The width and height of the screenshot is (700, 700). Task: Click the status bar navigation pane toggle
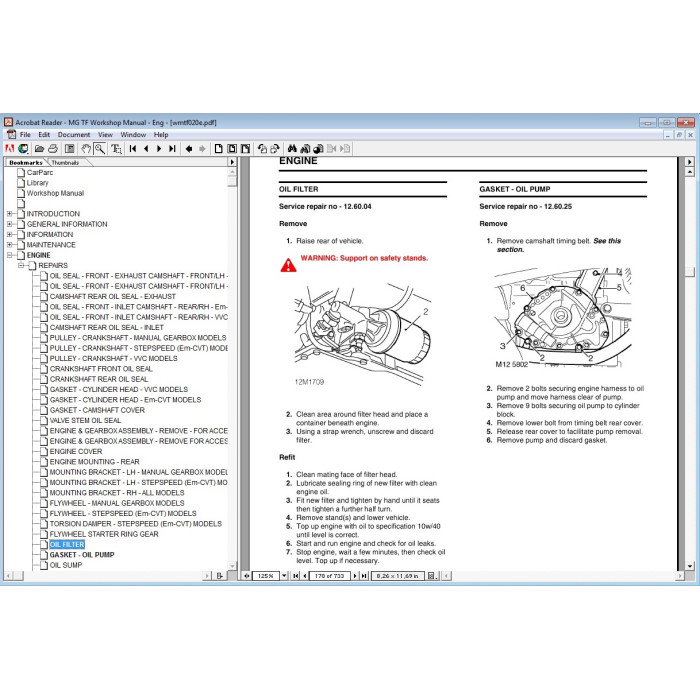pyautogui.click(x=246, y=576)
